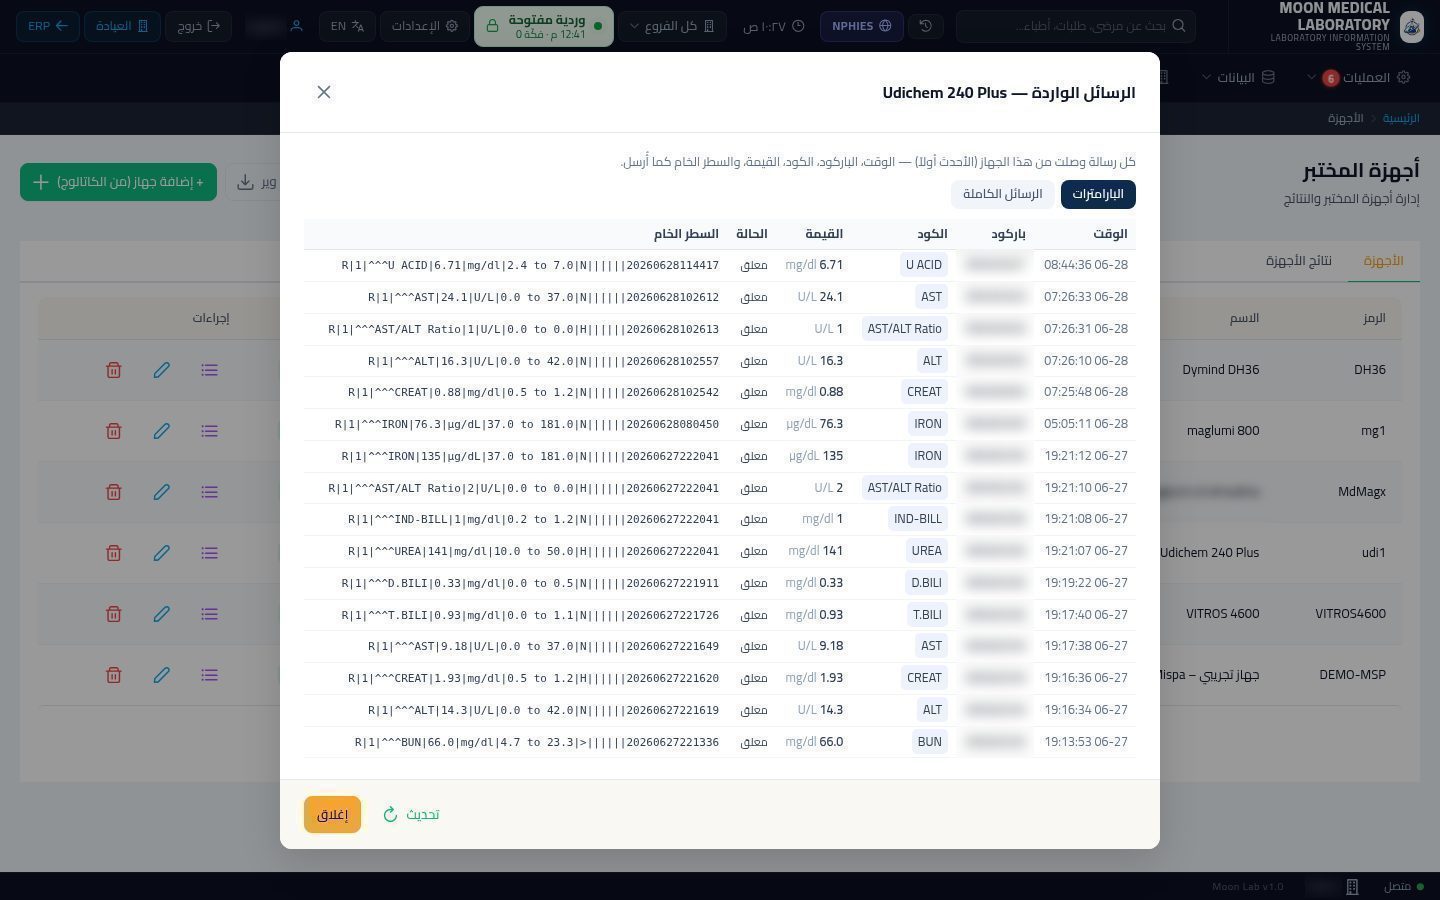Viewport: 1440px width, 900px height.
Task: Delete the mg1 device row
Action: pos(114,431)
